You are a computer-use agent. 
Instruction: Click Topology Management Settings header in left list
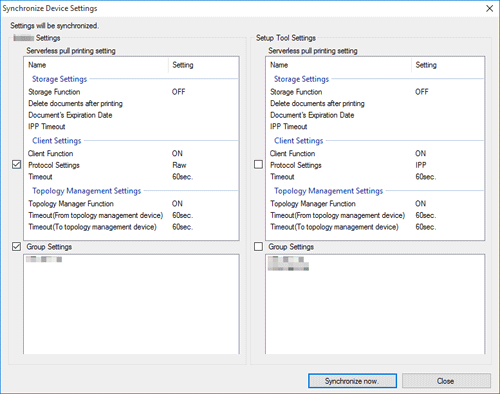pyautogui.click(x=87, y=191)
